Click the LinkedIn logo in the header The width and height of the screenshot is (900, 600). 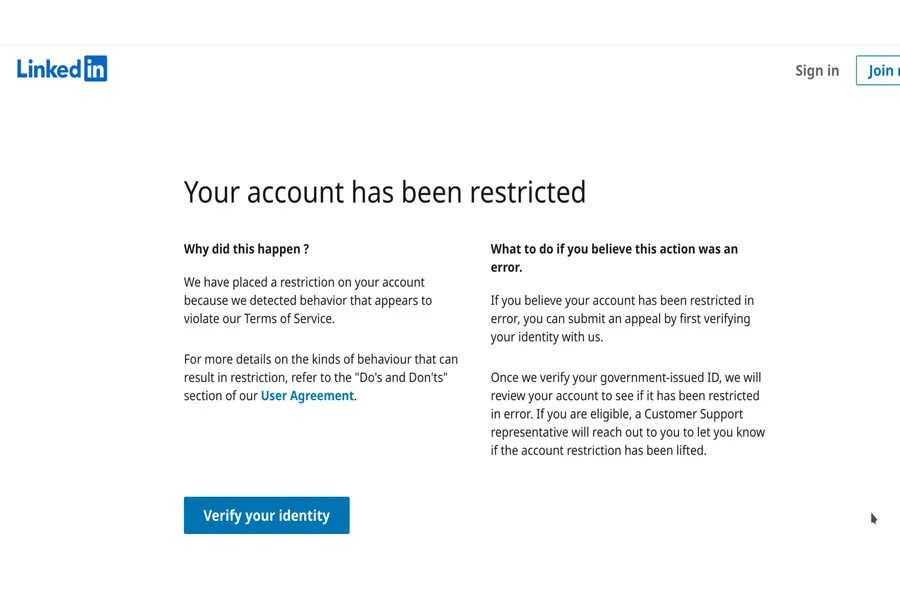(x=62, y=69)
